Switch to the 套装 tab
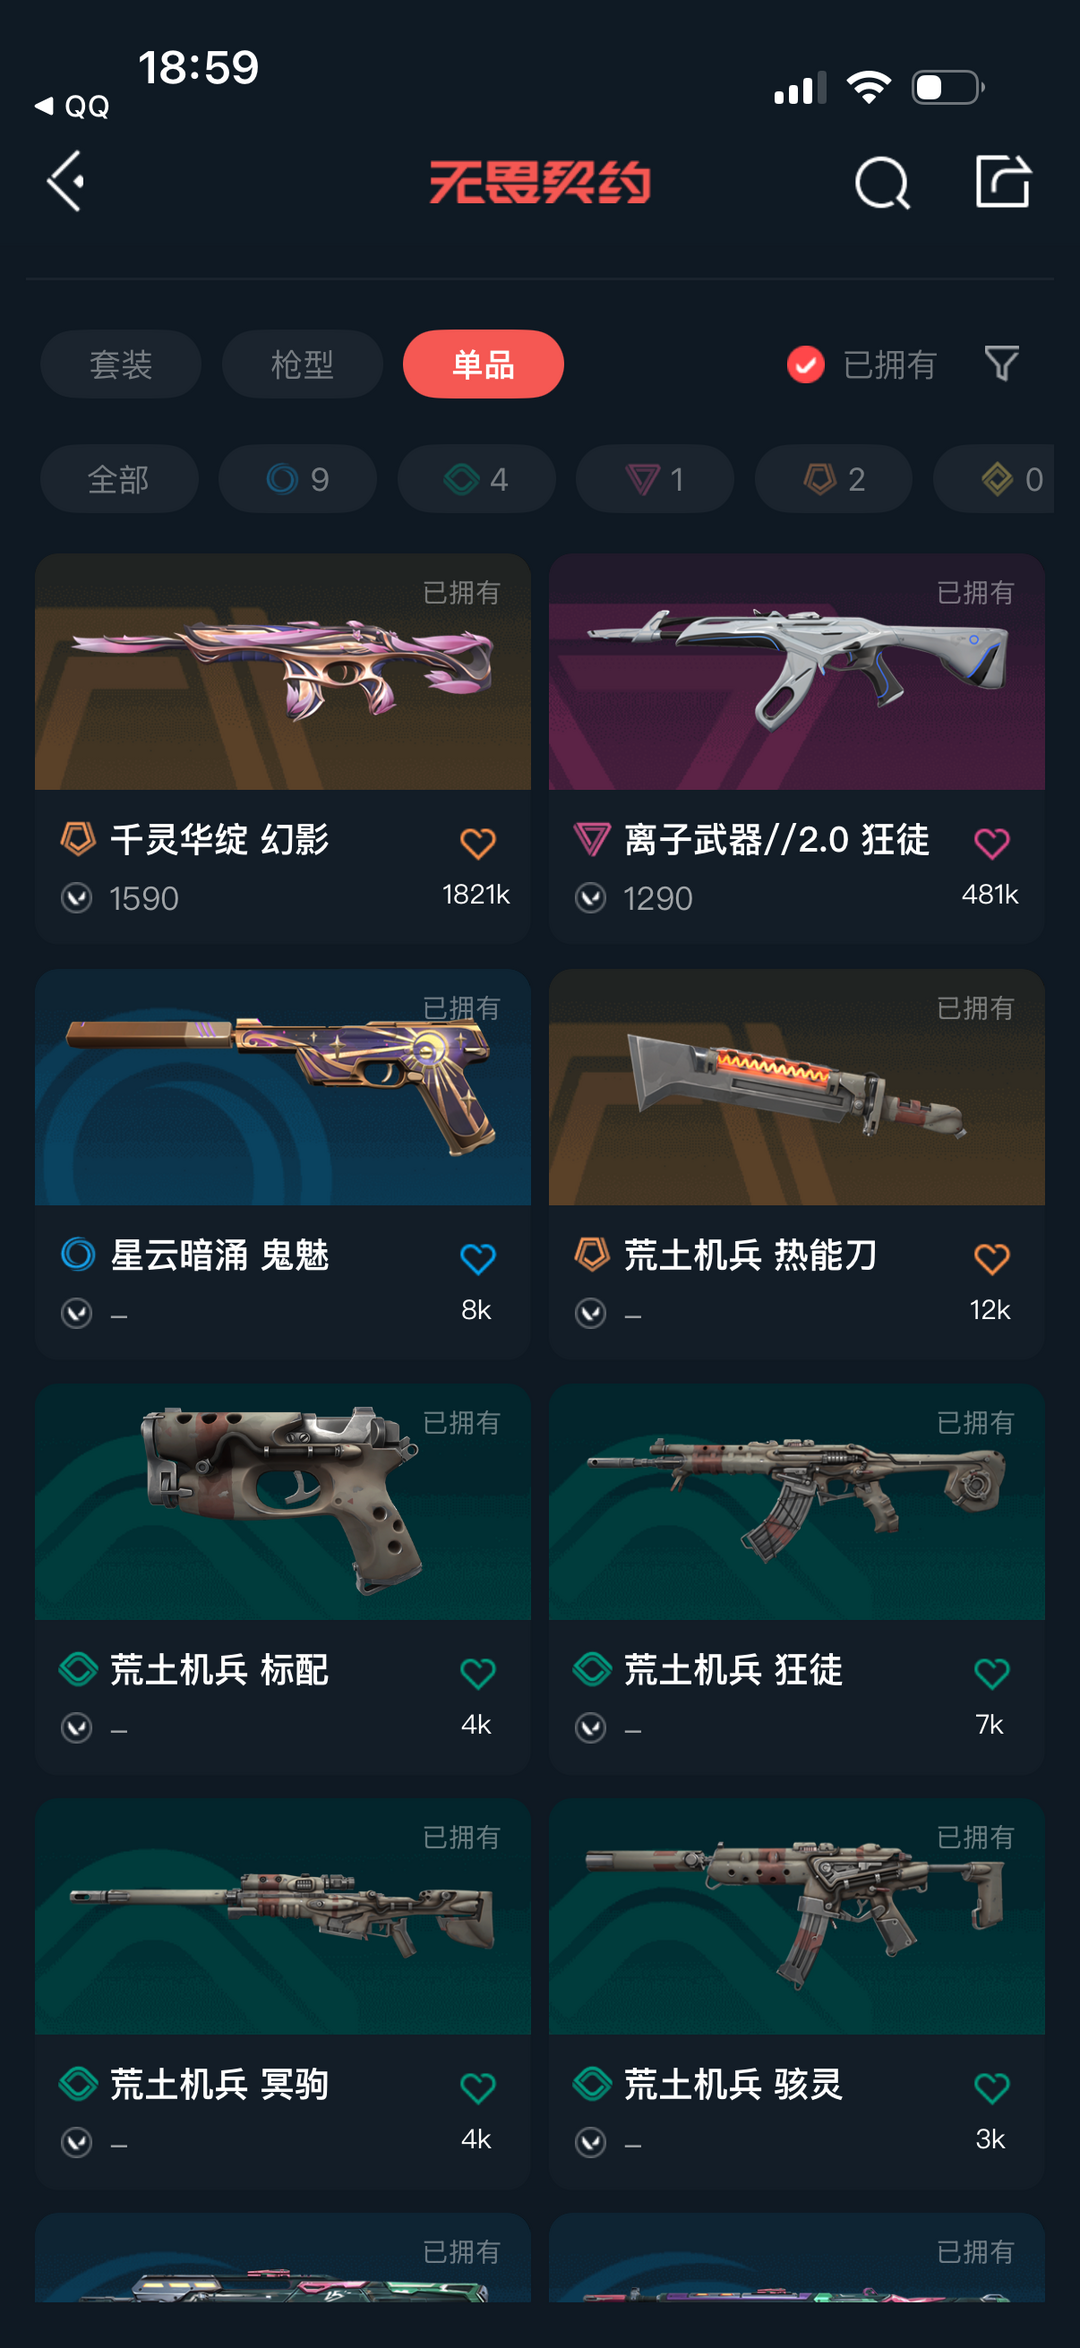 point(121,364)
